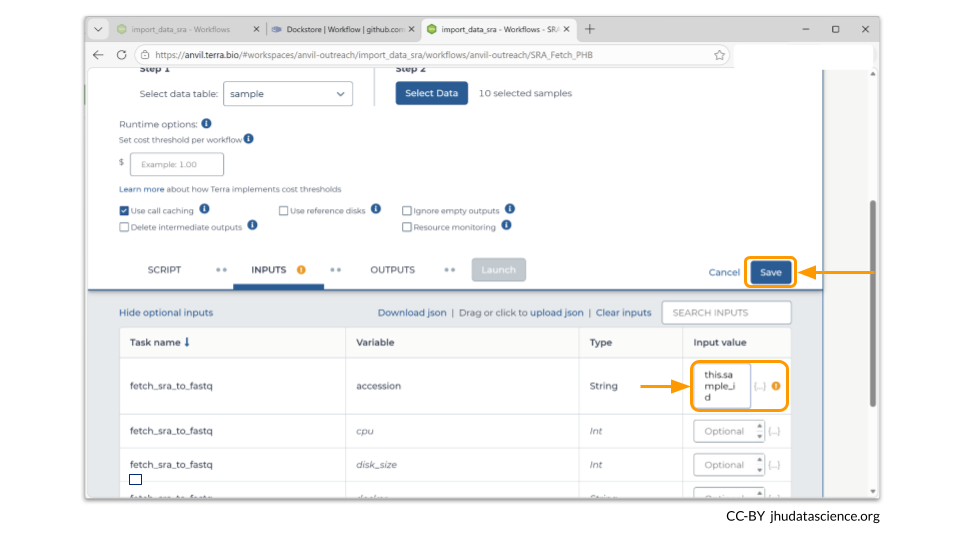
Task: Open struct builder braces for disk_size row
Action: 774,465
